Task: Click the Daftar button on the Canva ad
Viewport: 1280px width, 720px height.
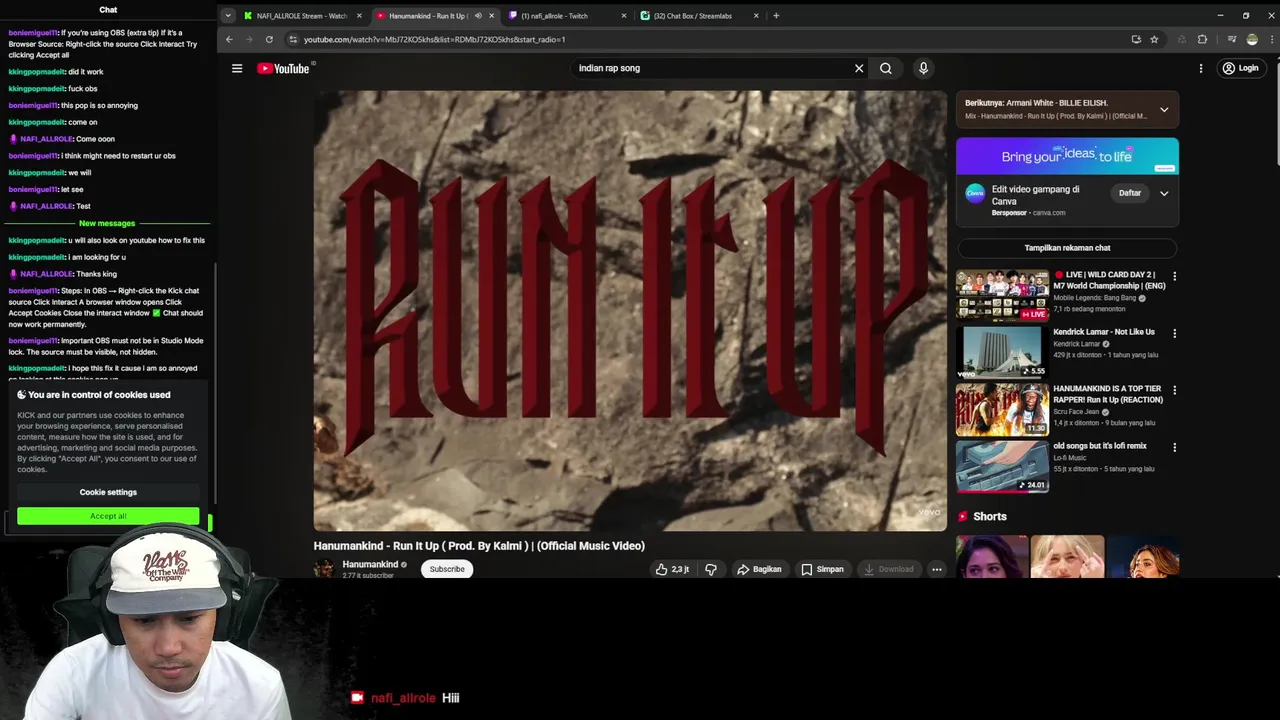Action: pos(1130,193)
